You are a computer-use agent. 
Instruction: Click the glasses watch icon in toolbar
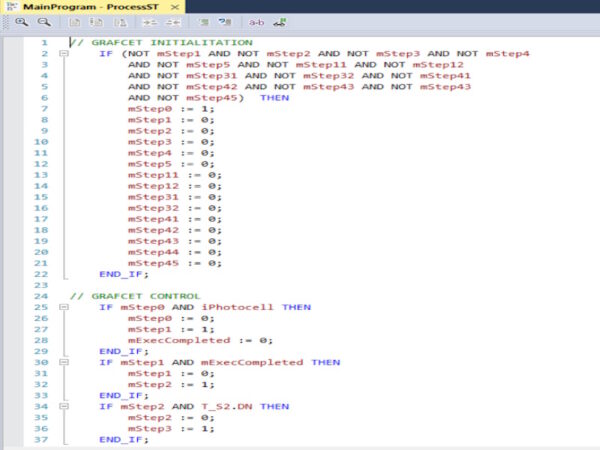[280, 22]
